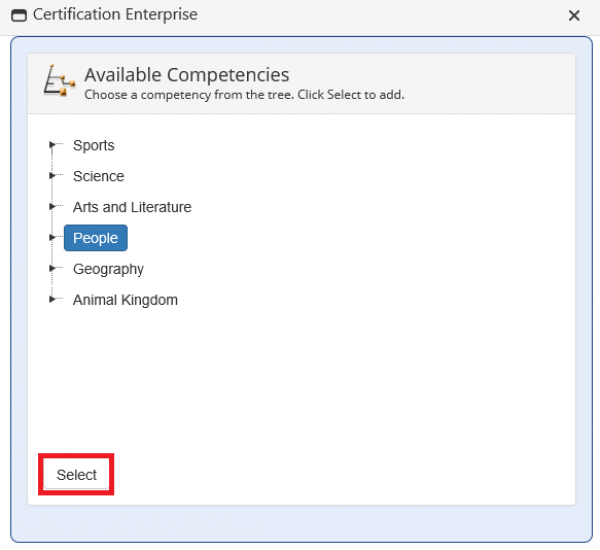Click the window icon beside Certification Enterprise
The image size is (600, 550).
click(19, 16)
